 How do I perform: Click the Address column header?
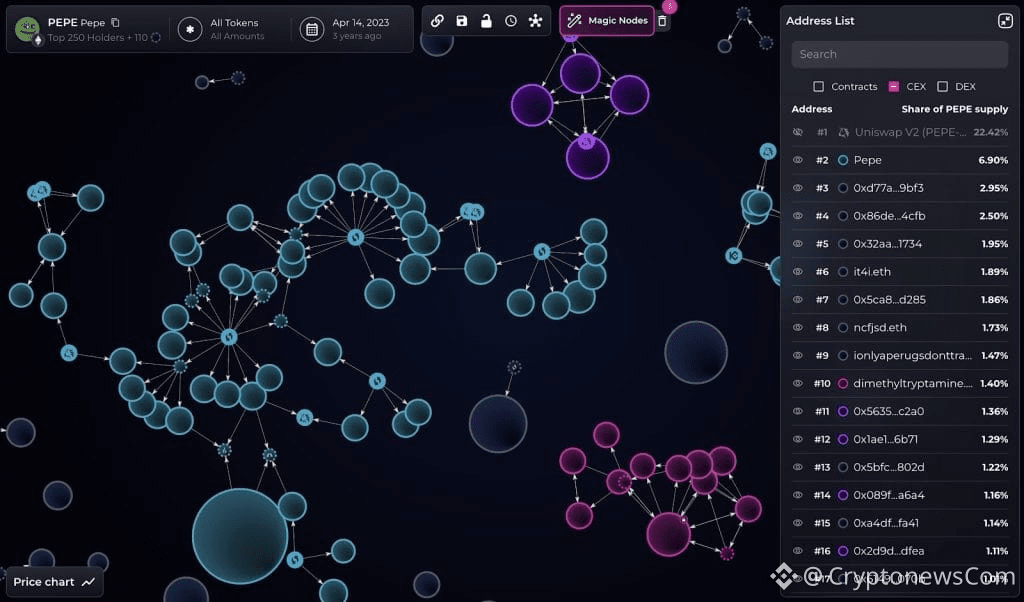pos(812,109)
